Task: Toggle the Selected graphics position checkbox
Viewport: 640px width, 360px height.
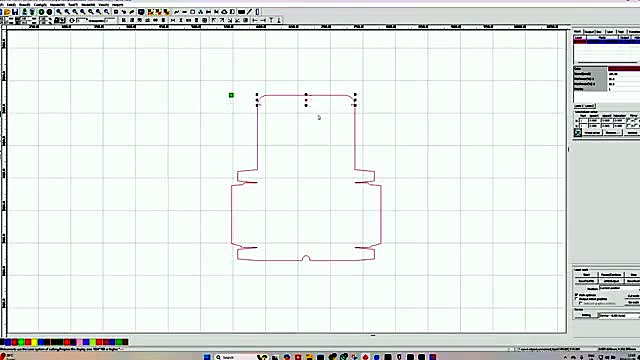Action: click(x=580, y=303)
